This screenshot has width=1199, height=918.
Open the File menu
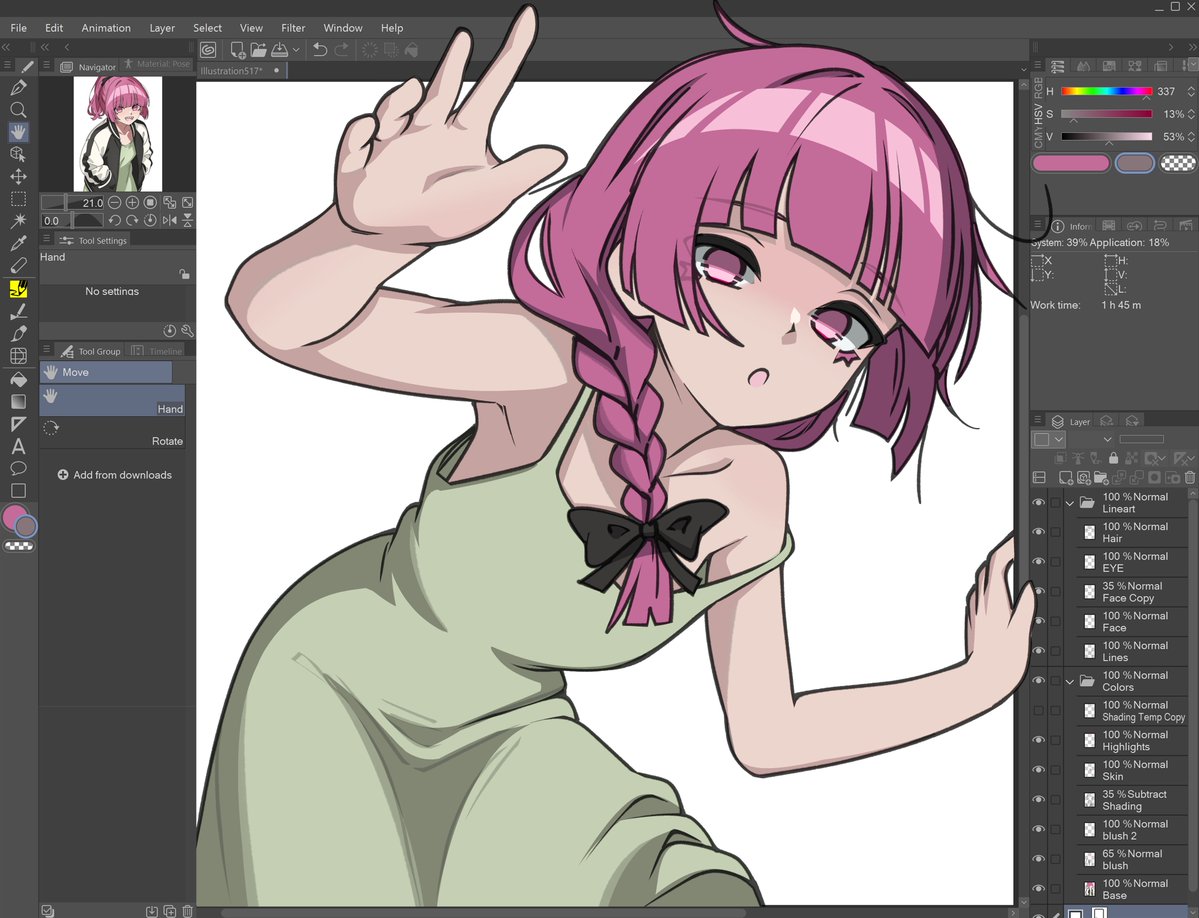(18, 28)
